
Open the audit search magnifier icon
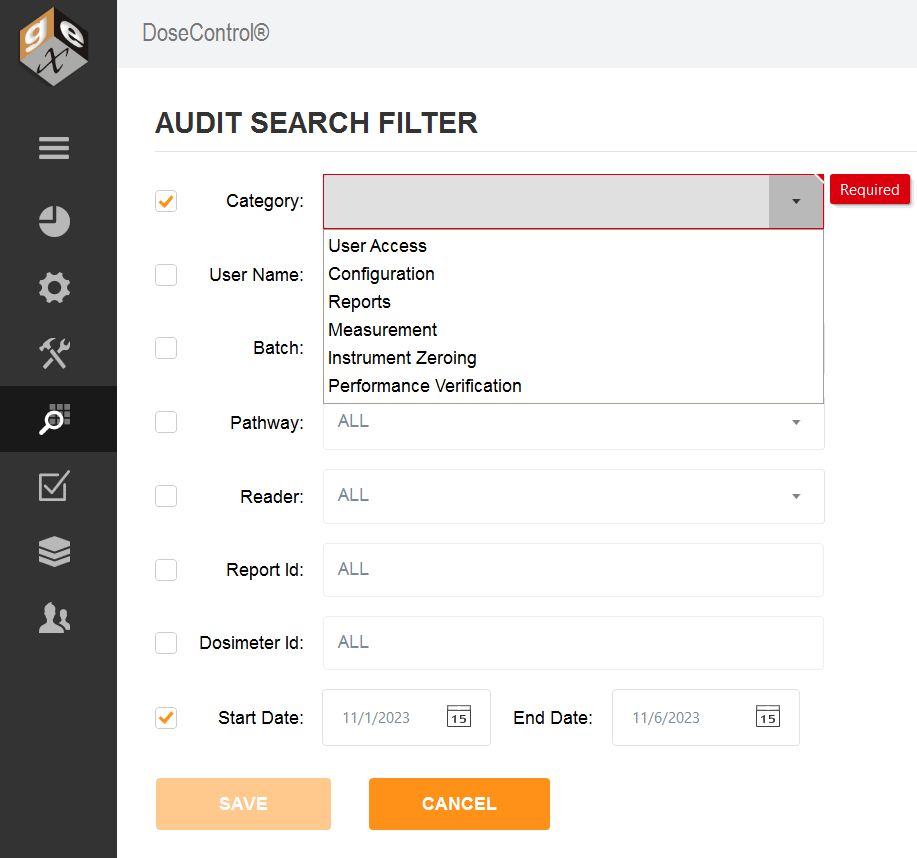tap(54, 419)
